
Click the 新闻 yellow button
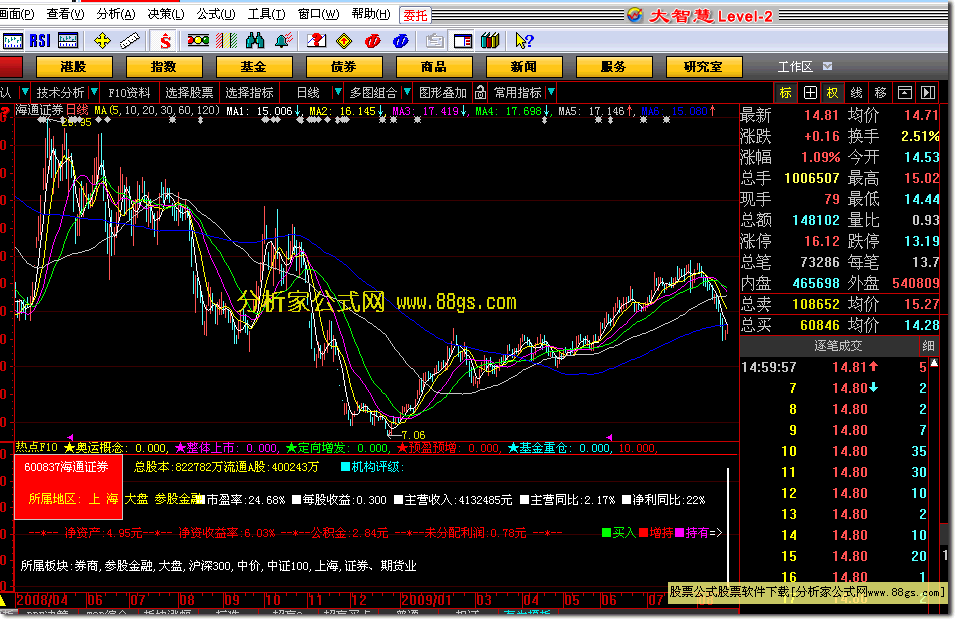(524, 67)
